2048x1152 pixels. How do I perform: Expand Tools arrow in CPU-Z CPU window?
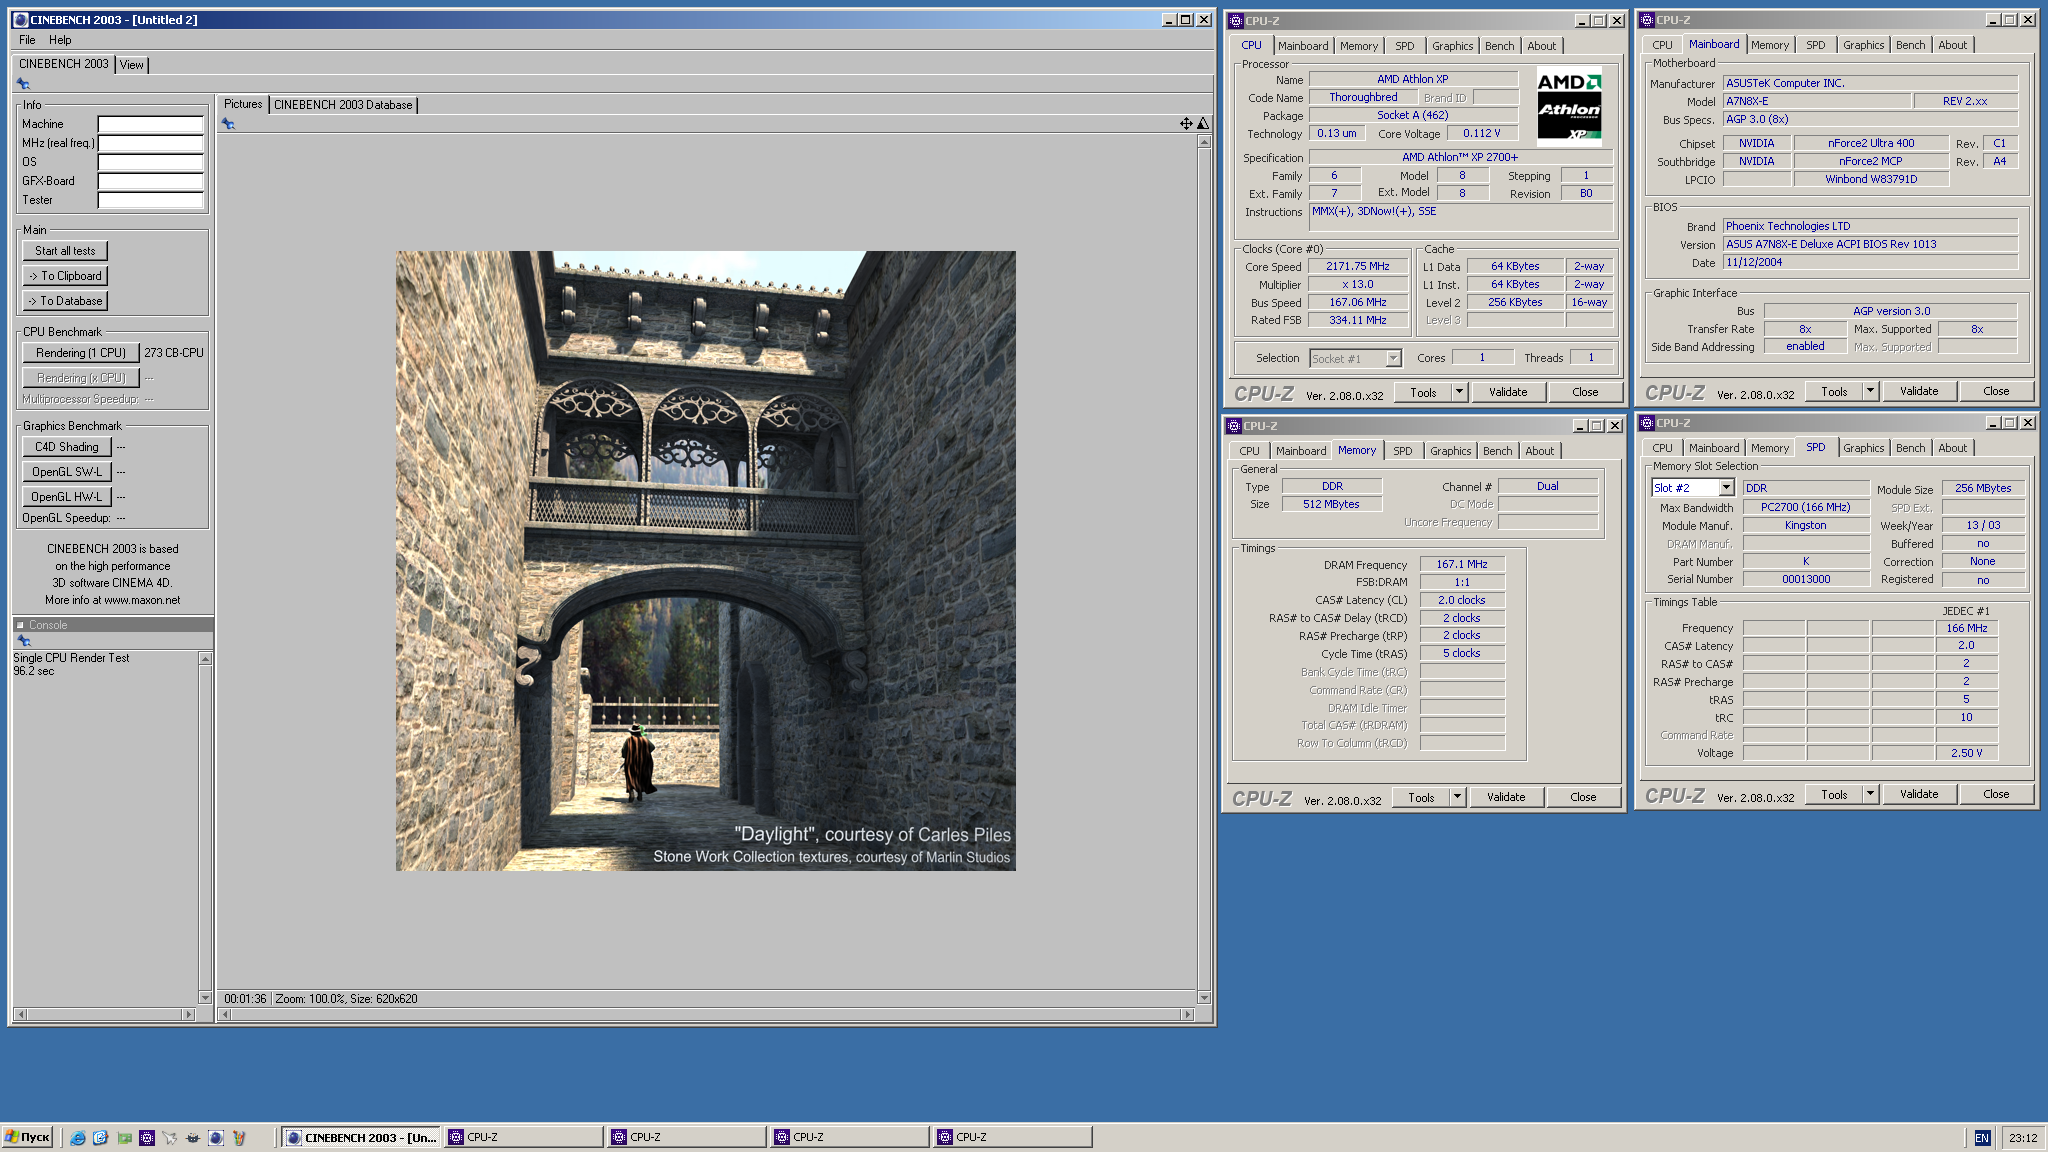(1459, 392)
